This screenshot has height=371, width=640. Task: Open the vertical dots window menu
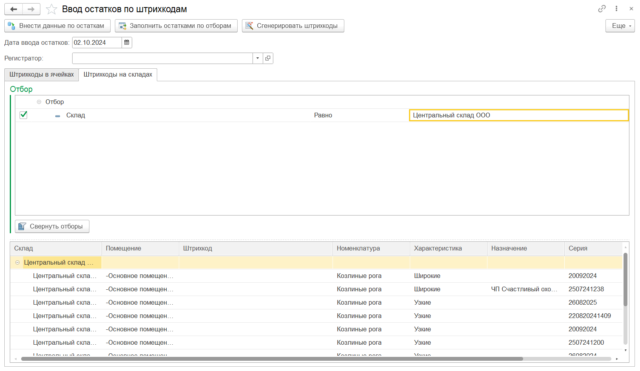pyautogui.click(x=616, y=9)
